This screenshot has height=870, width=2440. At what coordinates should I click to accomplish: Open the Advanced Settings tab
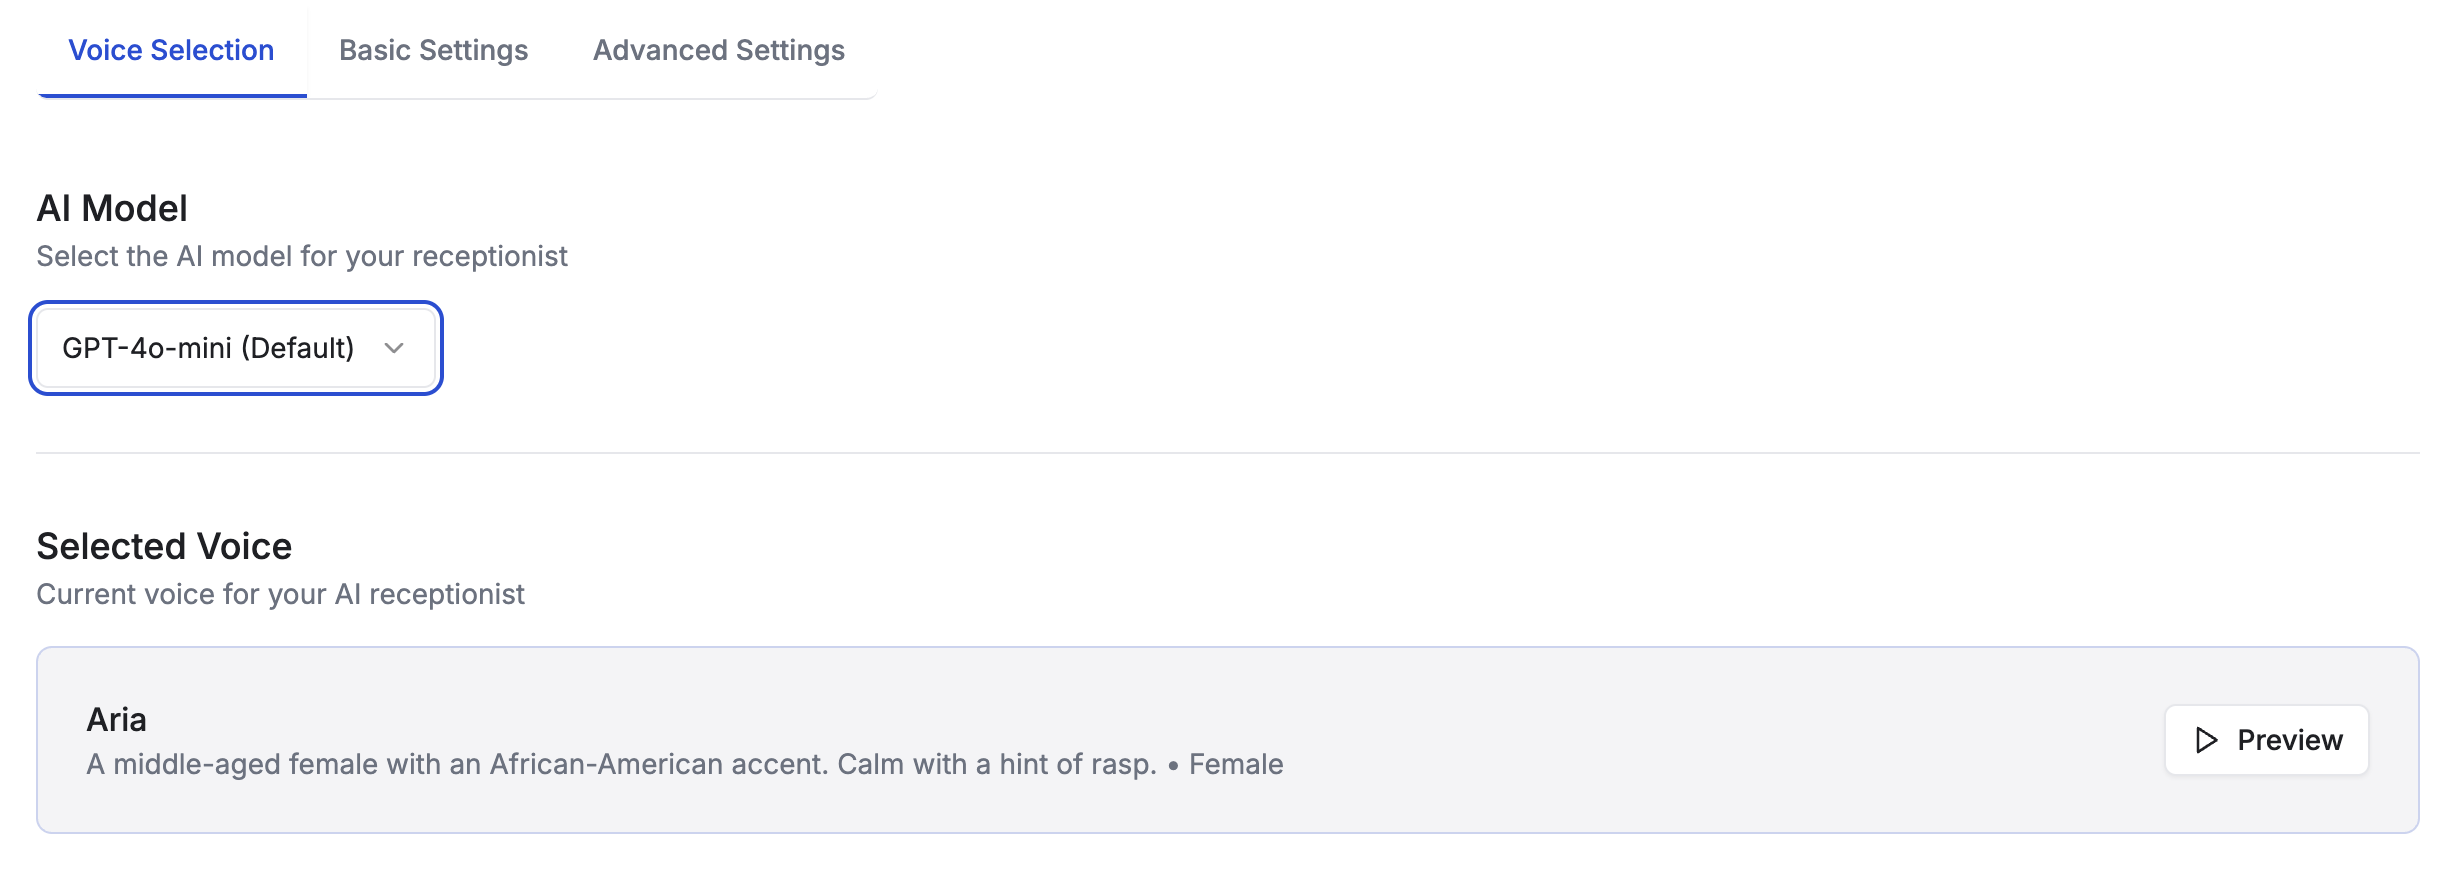click(719, 50)
